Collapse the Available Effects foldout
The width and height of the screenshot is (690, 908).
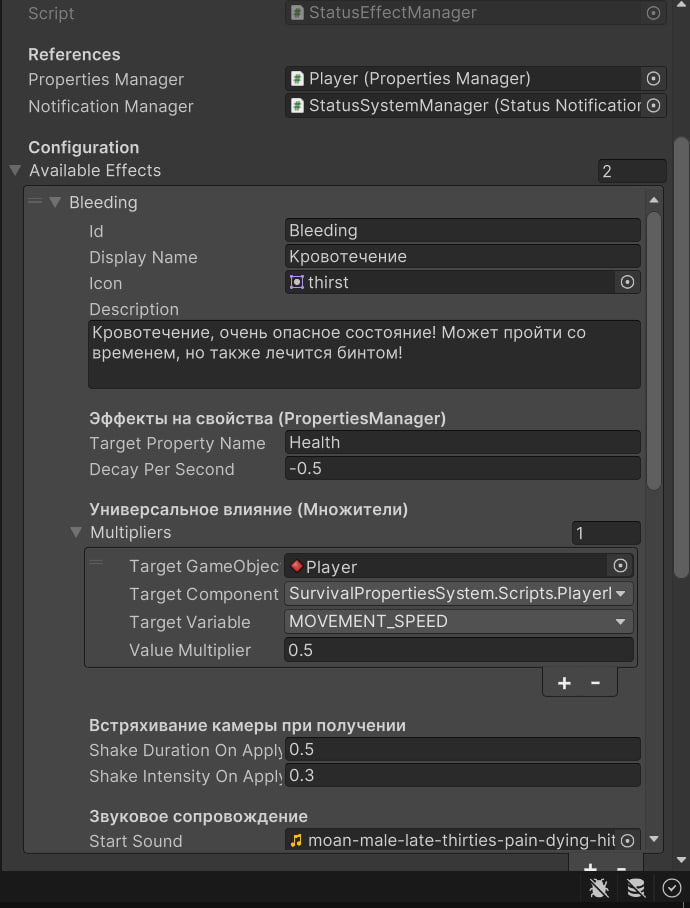coord(15,171)
